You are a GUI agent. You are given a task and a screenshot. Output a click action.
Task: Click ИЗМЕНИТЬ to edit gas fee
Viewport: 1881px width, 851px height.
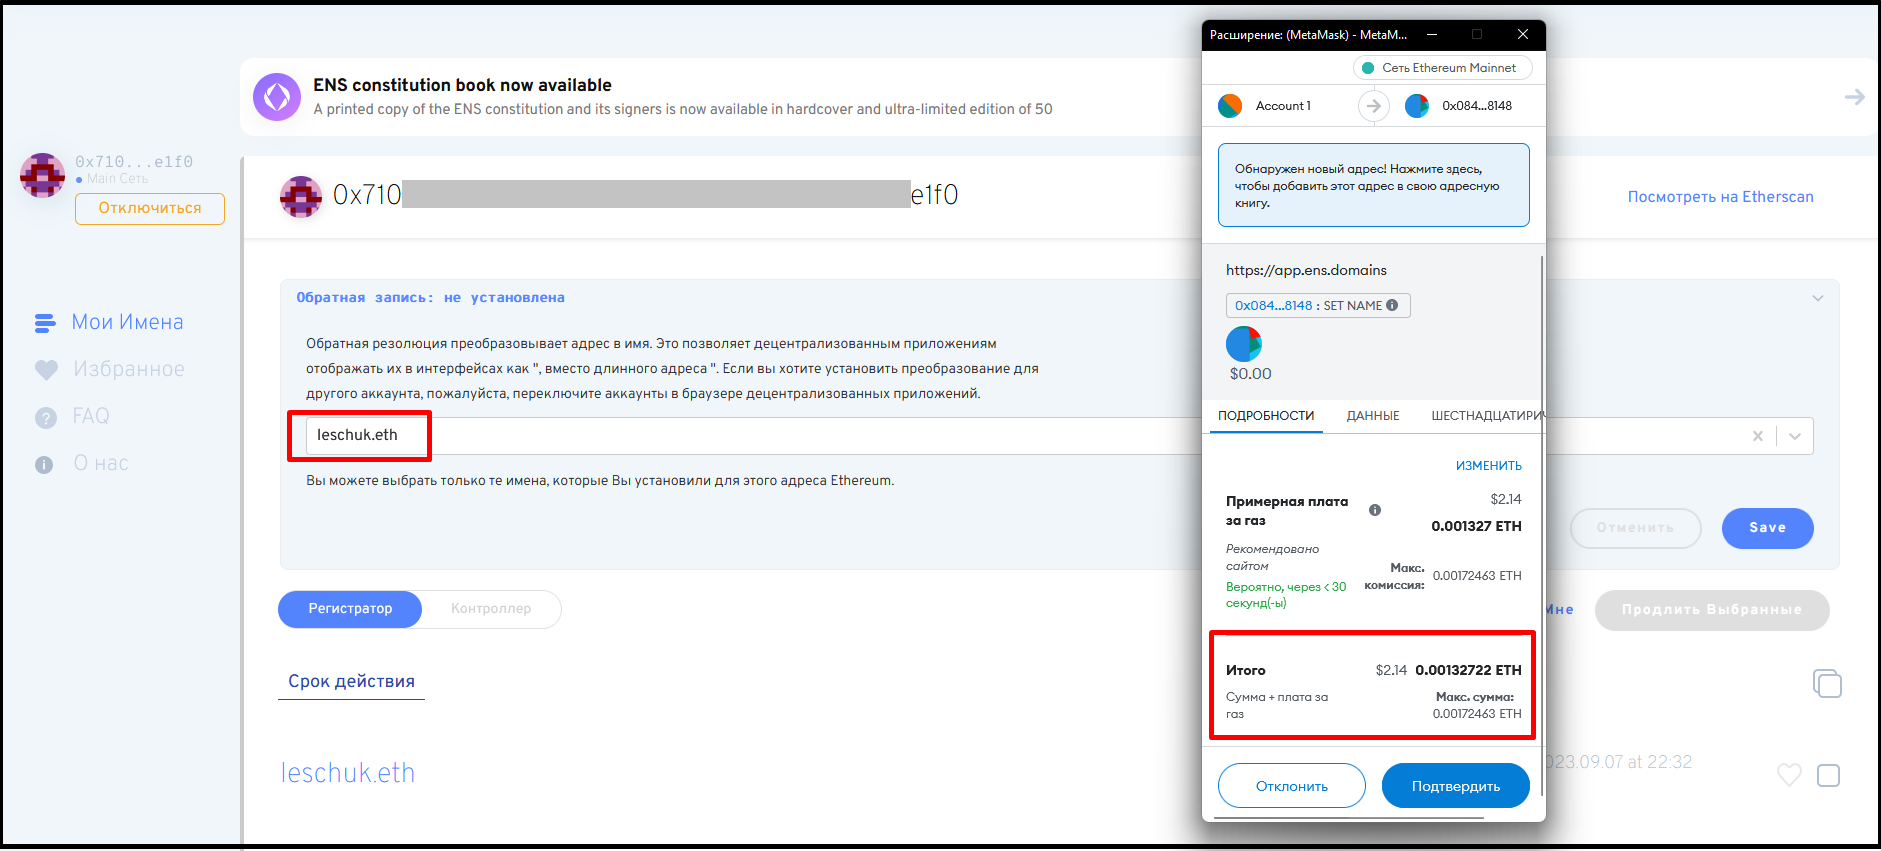click(x=1488, y=466)
